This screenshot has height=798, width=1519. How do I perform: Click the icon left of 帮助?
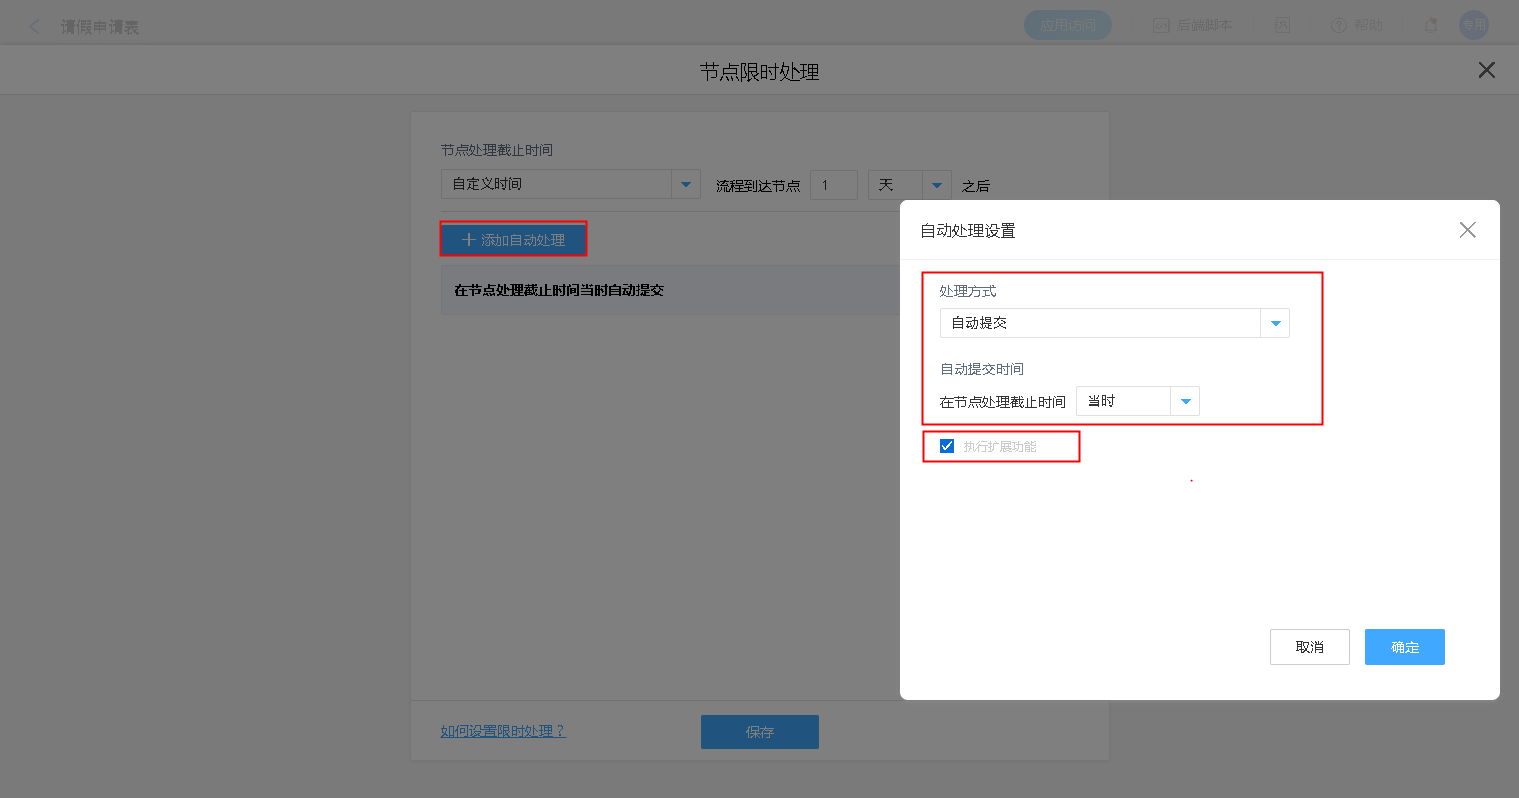click(1283, 25)
